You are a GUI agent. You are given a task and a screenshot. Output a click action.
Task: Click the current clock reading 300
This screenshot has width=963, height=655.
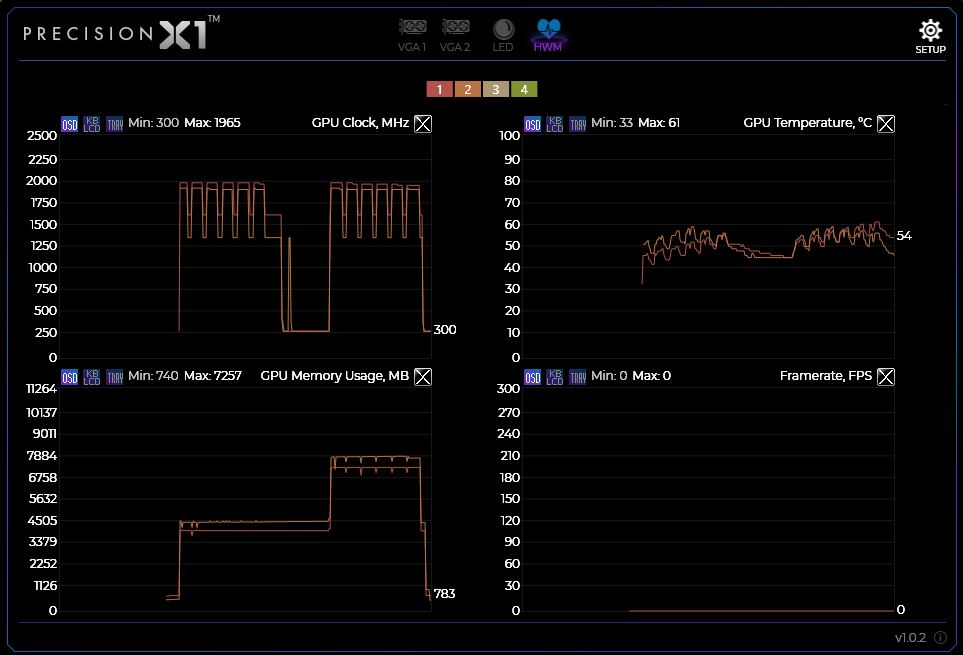click(445, 330)
